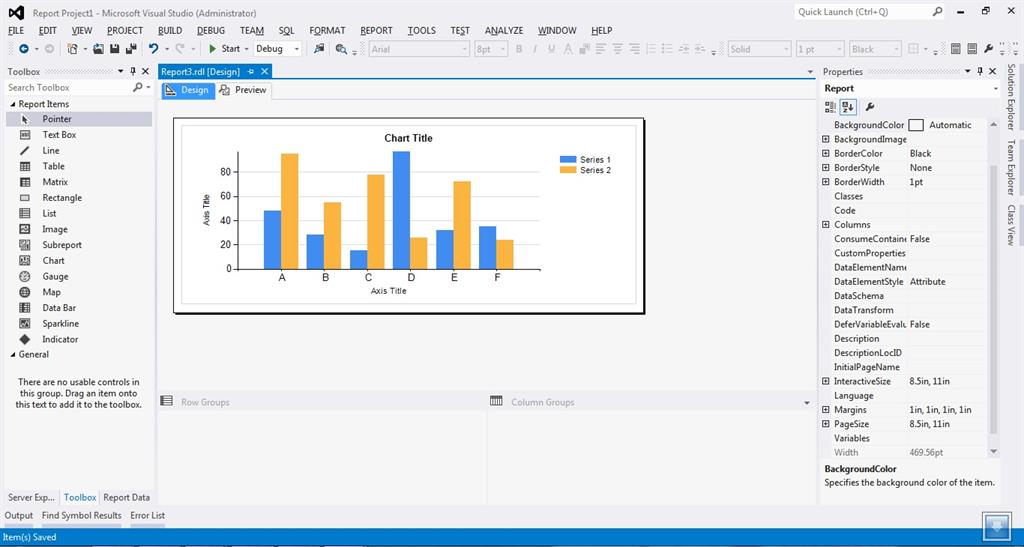Select the Data Bar toolbox item
Screen dimensions: 1024x547
79,307
